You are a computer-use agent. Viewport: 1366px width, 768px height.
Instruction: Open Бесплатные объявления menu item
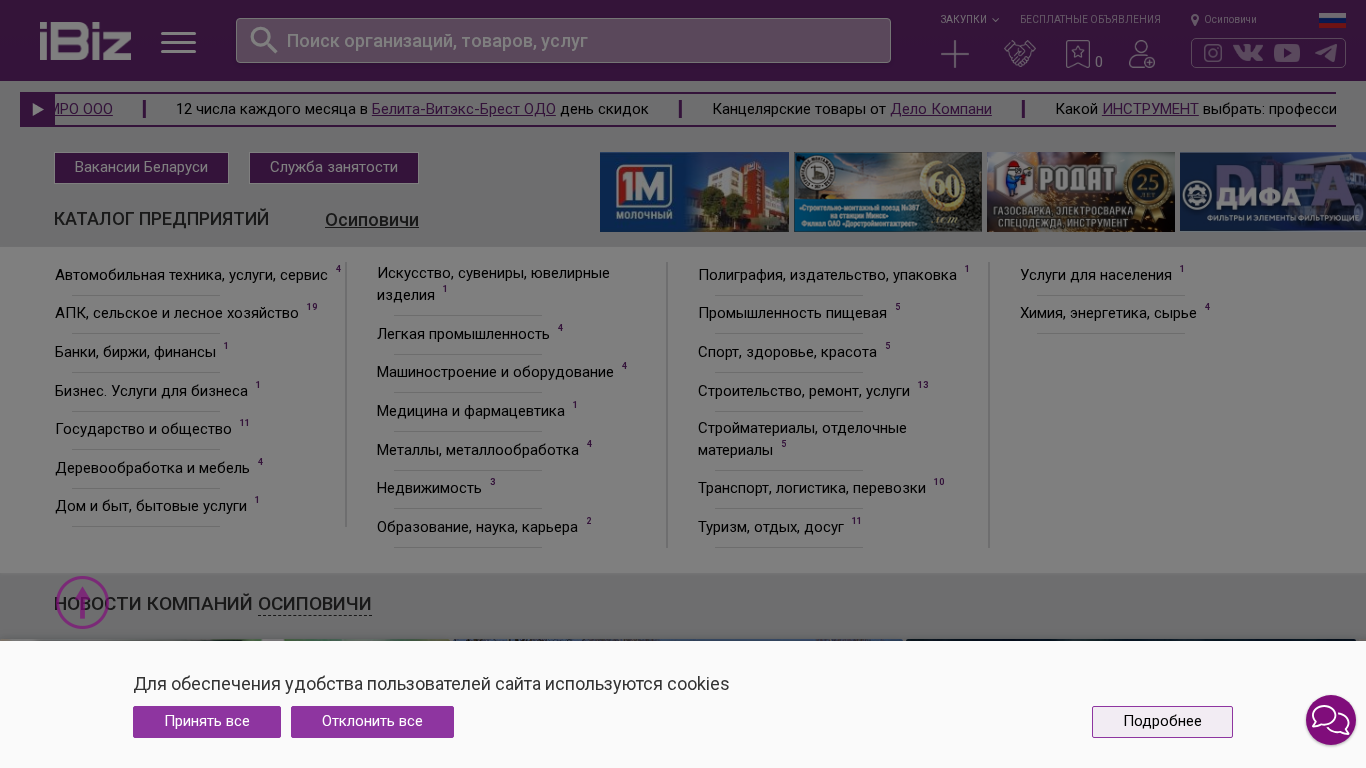pos(1090,20)
